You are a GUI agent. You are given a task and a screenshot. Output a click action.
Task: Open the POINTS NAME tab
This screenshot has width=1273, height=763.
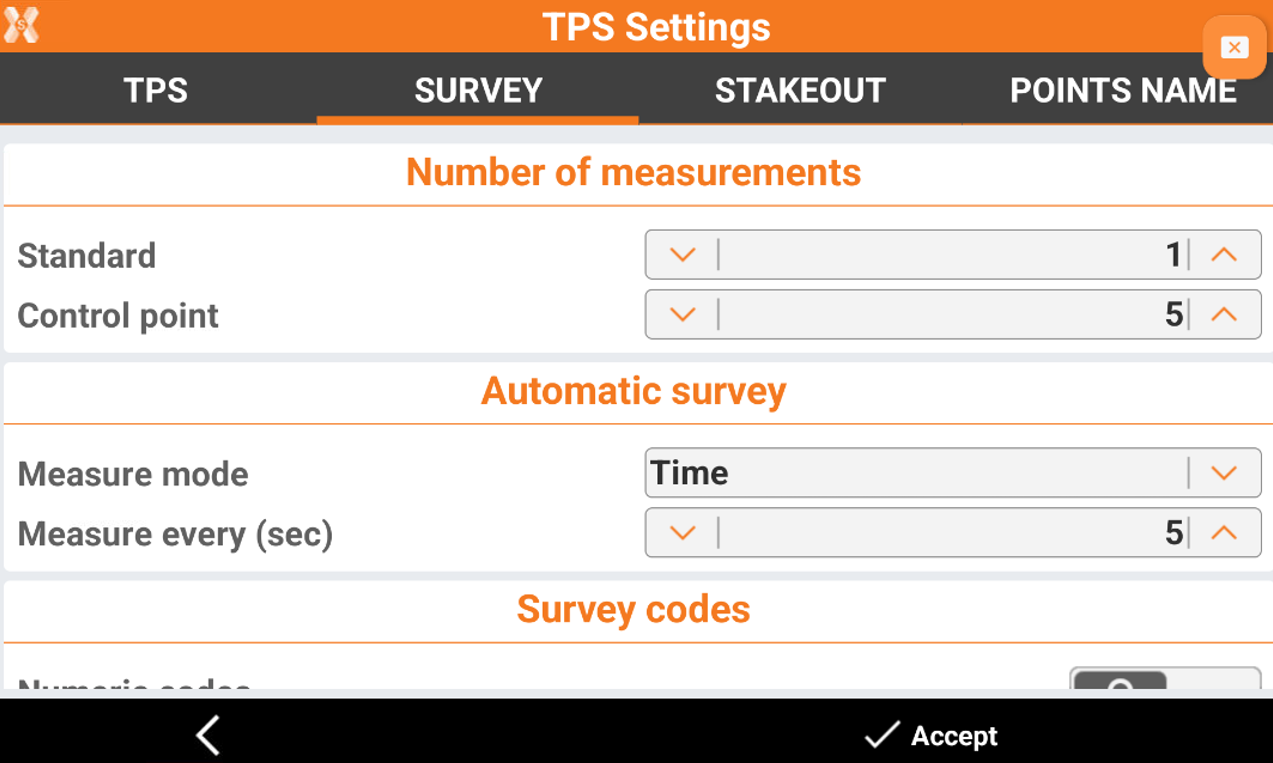(x=1123, y=90)
